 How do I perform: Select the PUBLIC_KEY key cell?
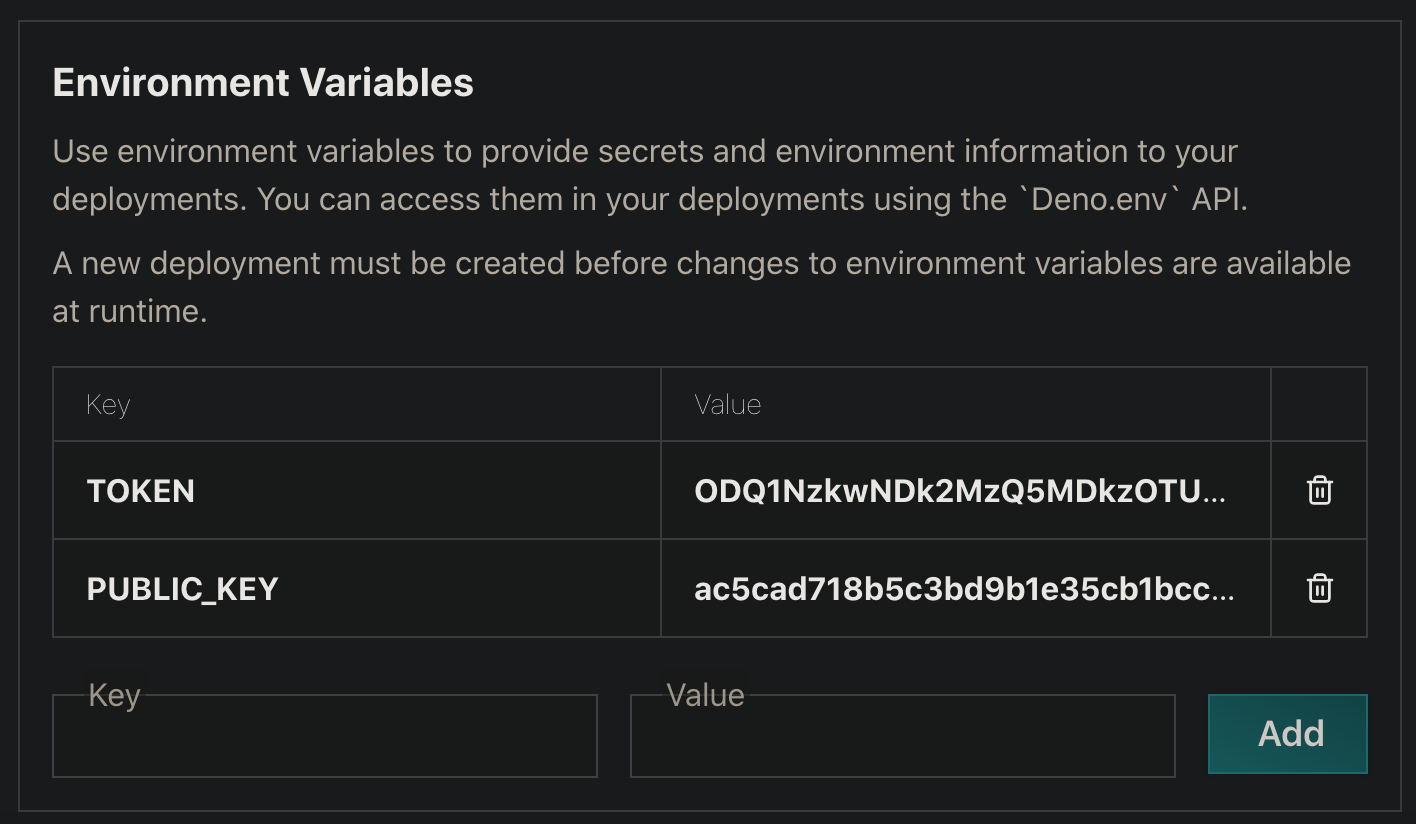tap(182, 589)
